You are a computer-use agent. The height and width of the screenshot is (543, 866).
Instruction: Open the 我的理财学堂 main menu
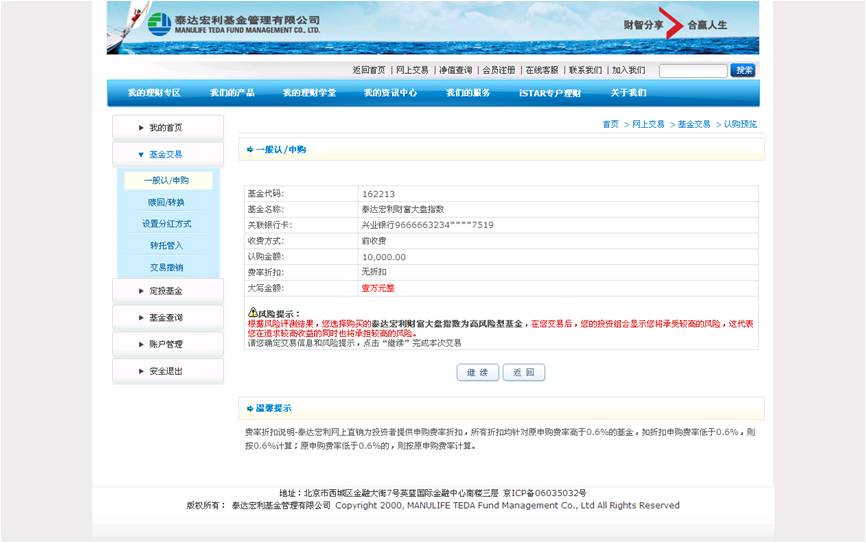point(309,93)
